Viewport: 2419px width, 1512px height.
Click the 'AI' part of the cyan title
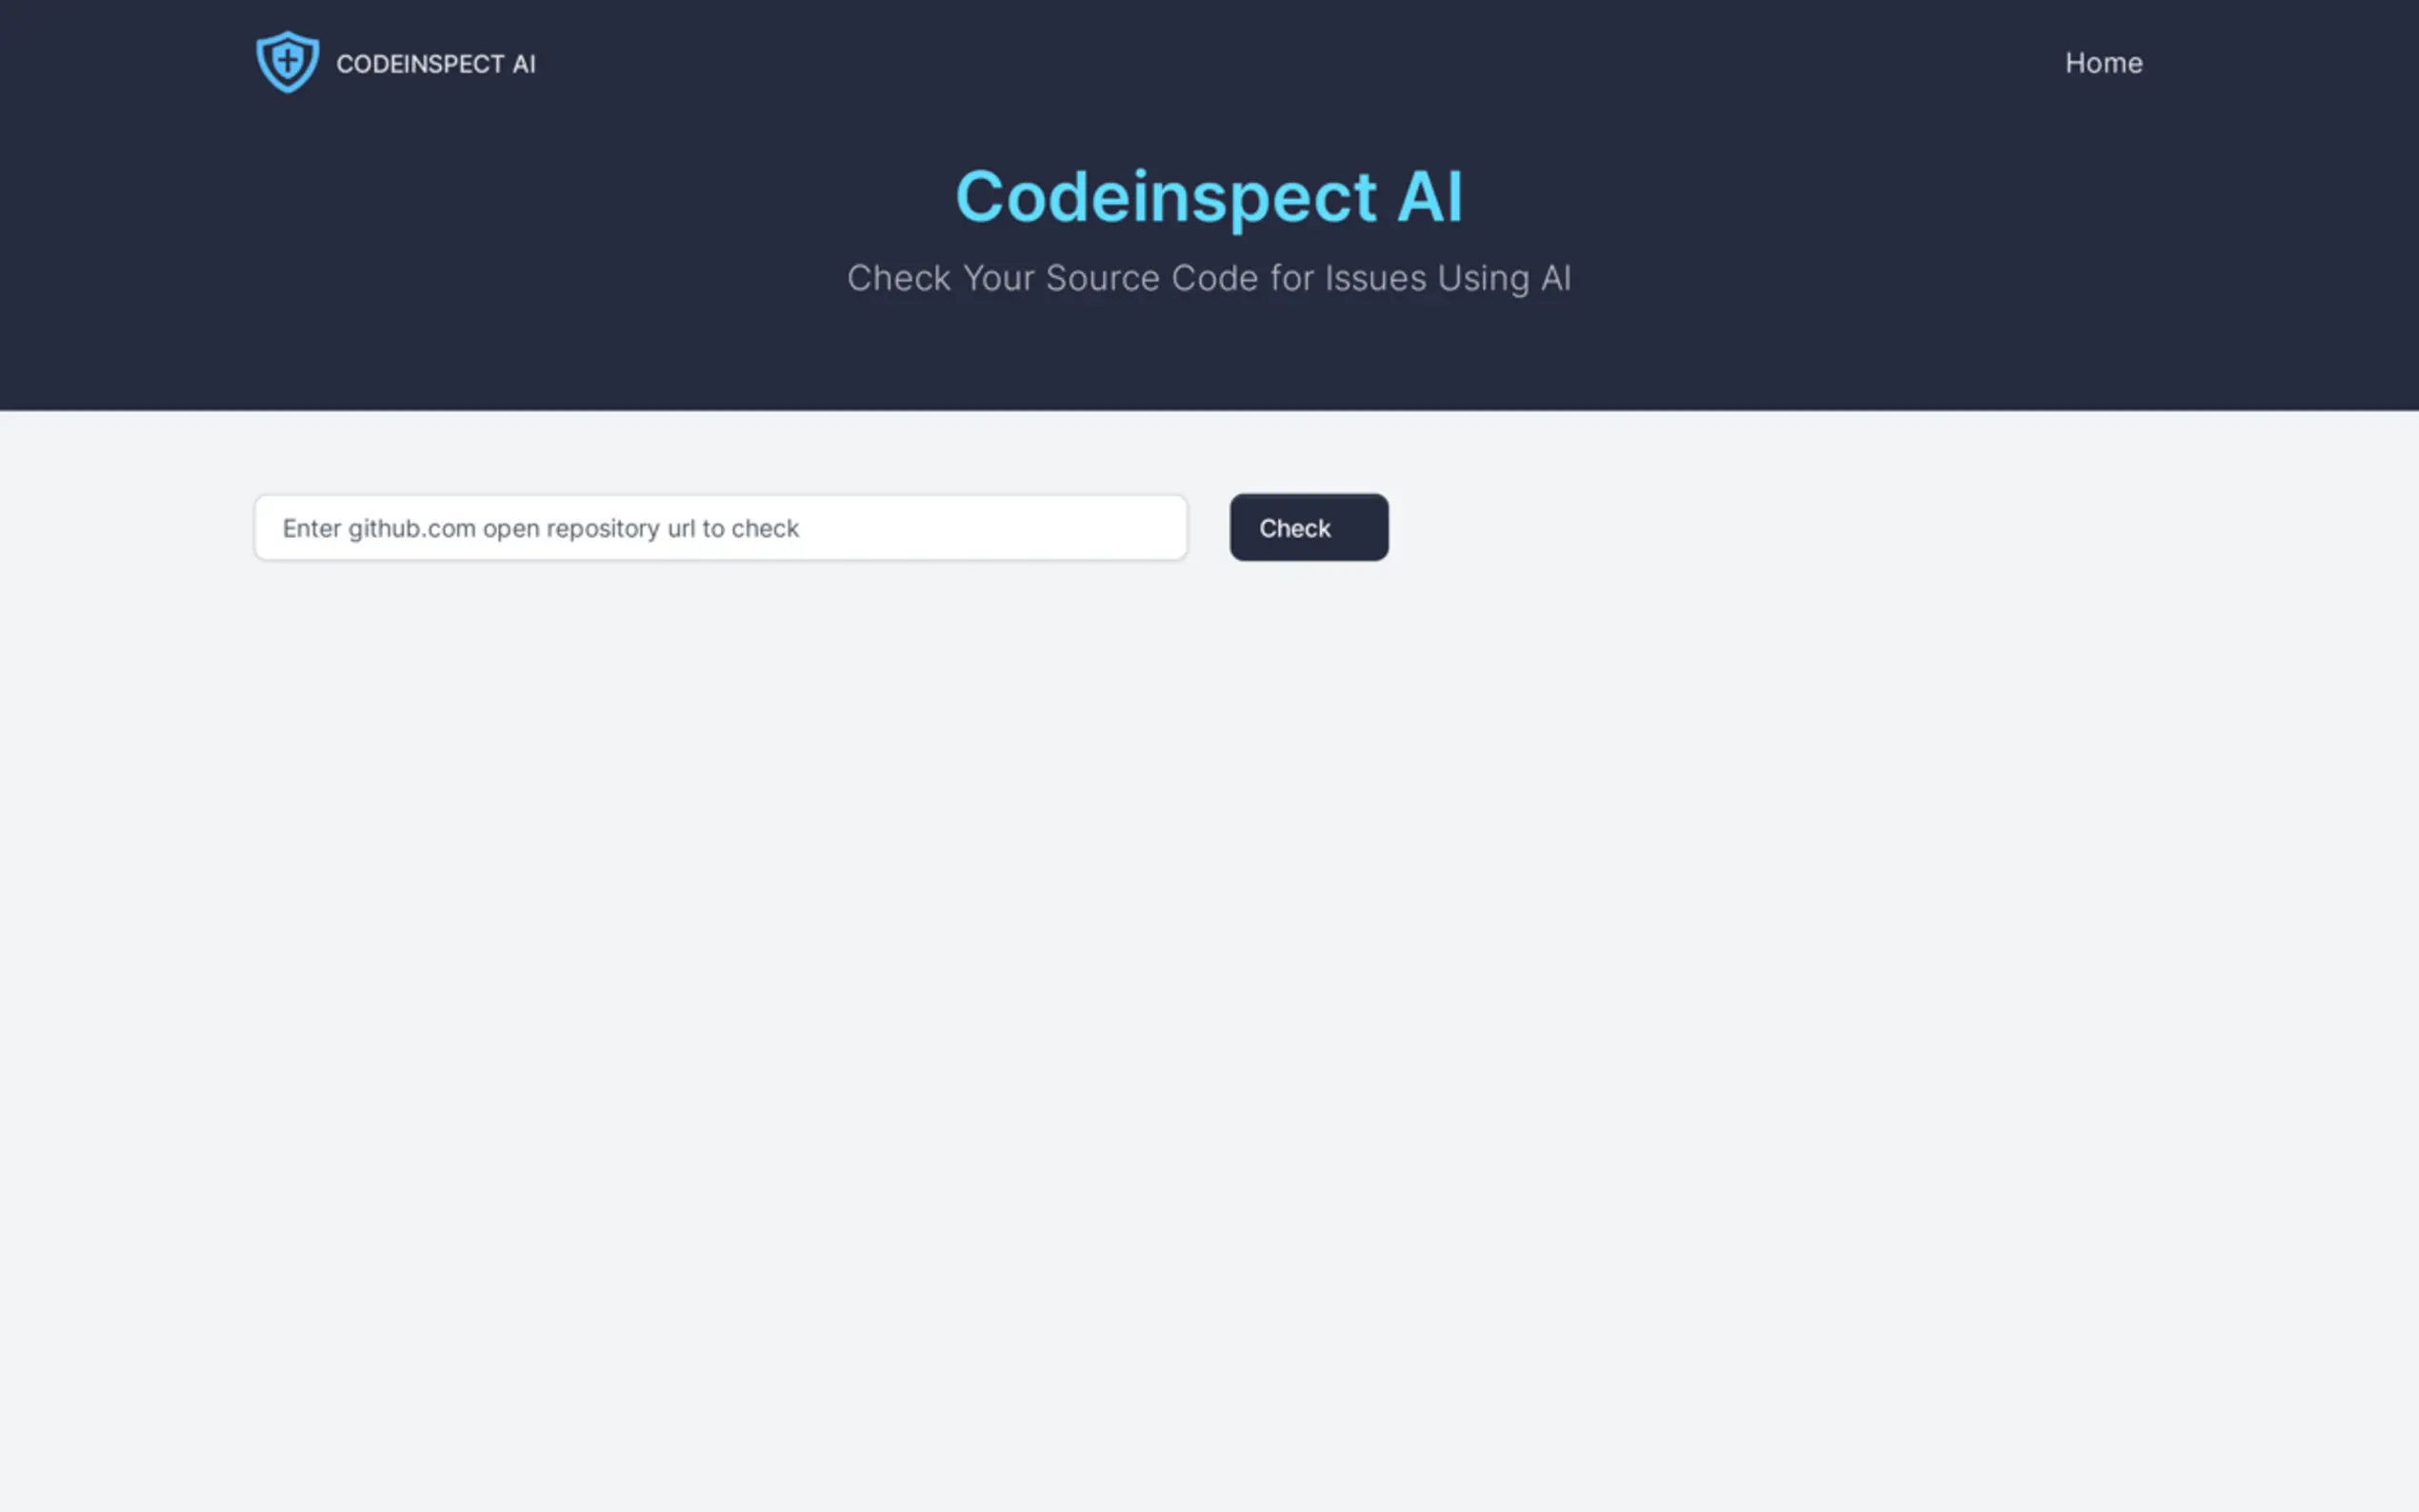pyautogui.click(x=1429, y=196)
